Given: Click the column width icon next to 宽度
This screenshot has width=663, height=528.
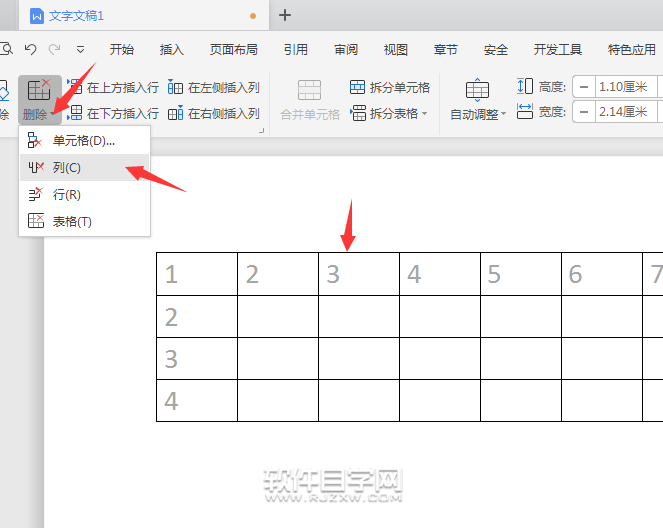Looking at the screenshot, I should (525, 112).
